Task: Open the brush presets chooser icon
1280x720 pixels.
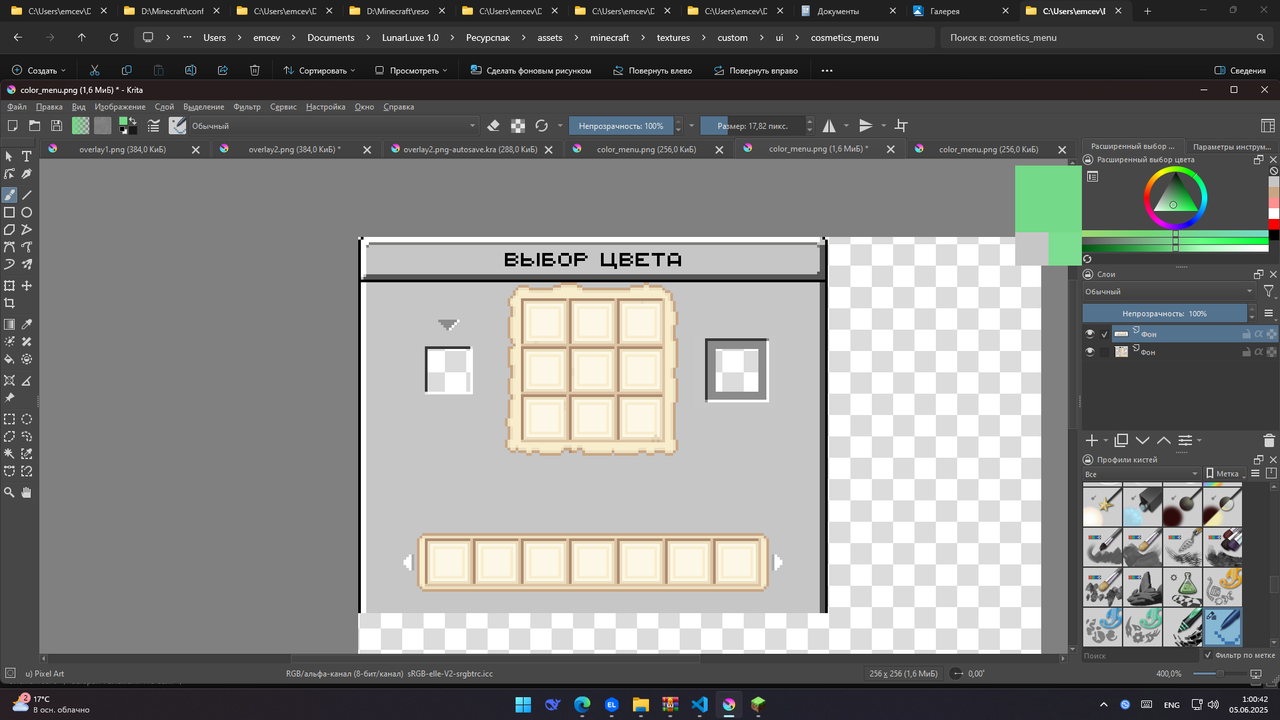Action: (177, 126)
